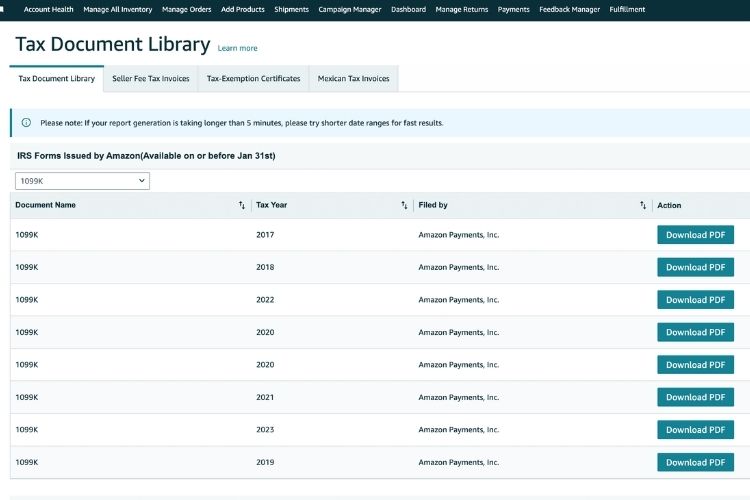Open the Tax-Exemption Certificates tab
The height and width of the screenshot is (500, 750).
[x=253, y=78]
